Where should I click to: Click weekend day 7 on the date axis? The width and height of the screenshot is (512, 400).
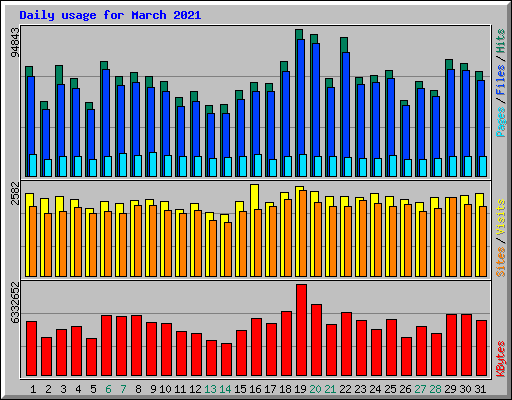[x=123, y=389]
